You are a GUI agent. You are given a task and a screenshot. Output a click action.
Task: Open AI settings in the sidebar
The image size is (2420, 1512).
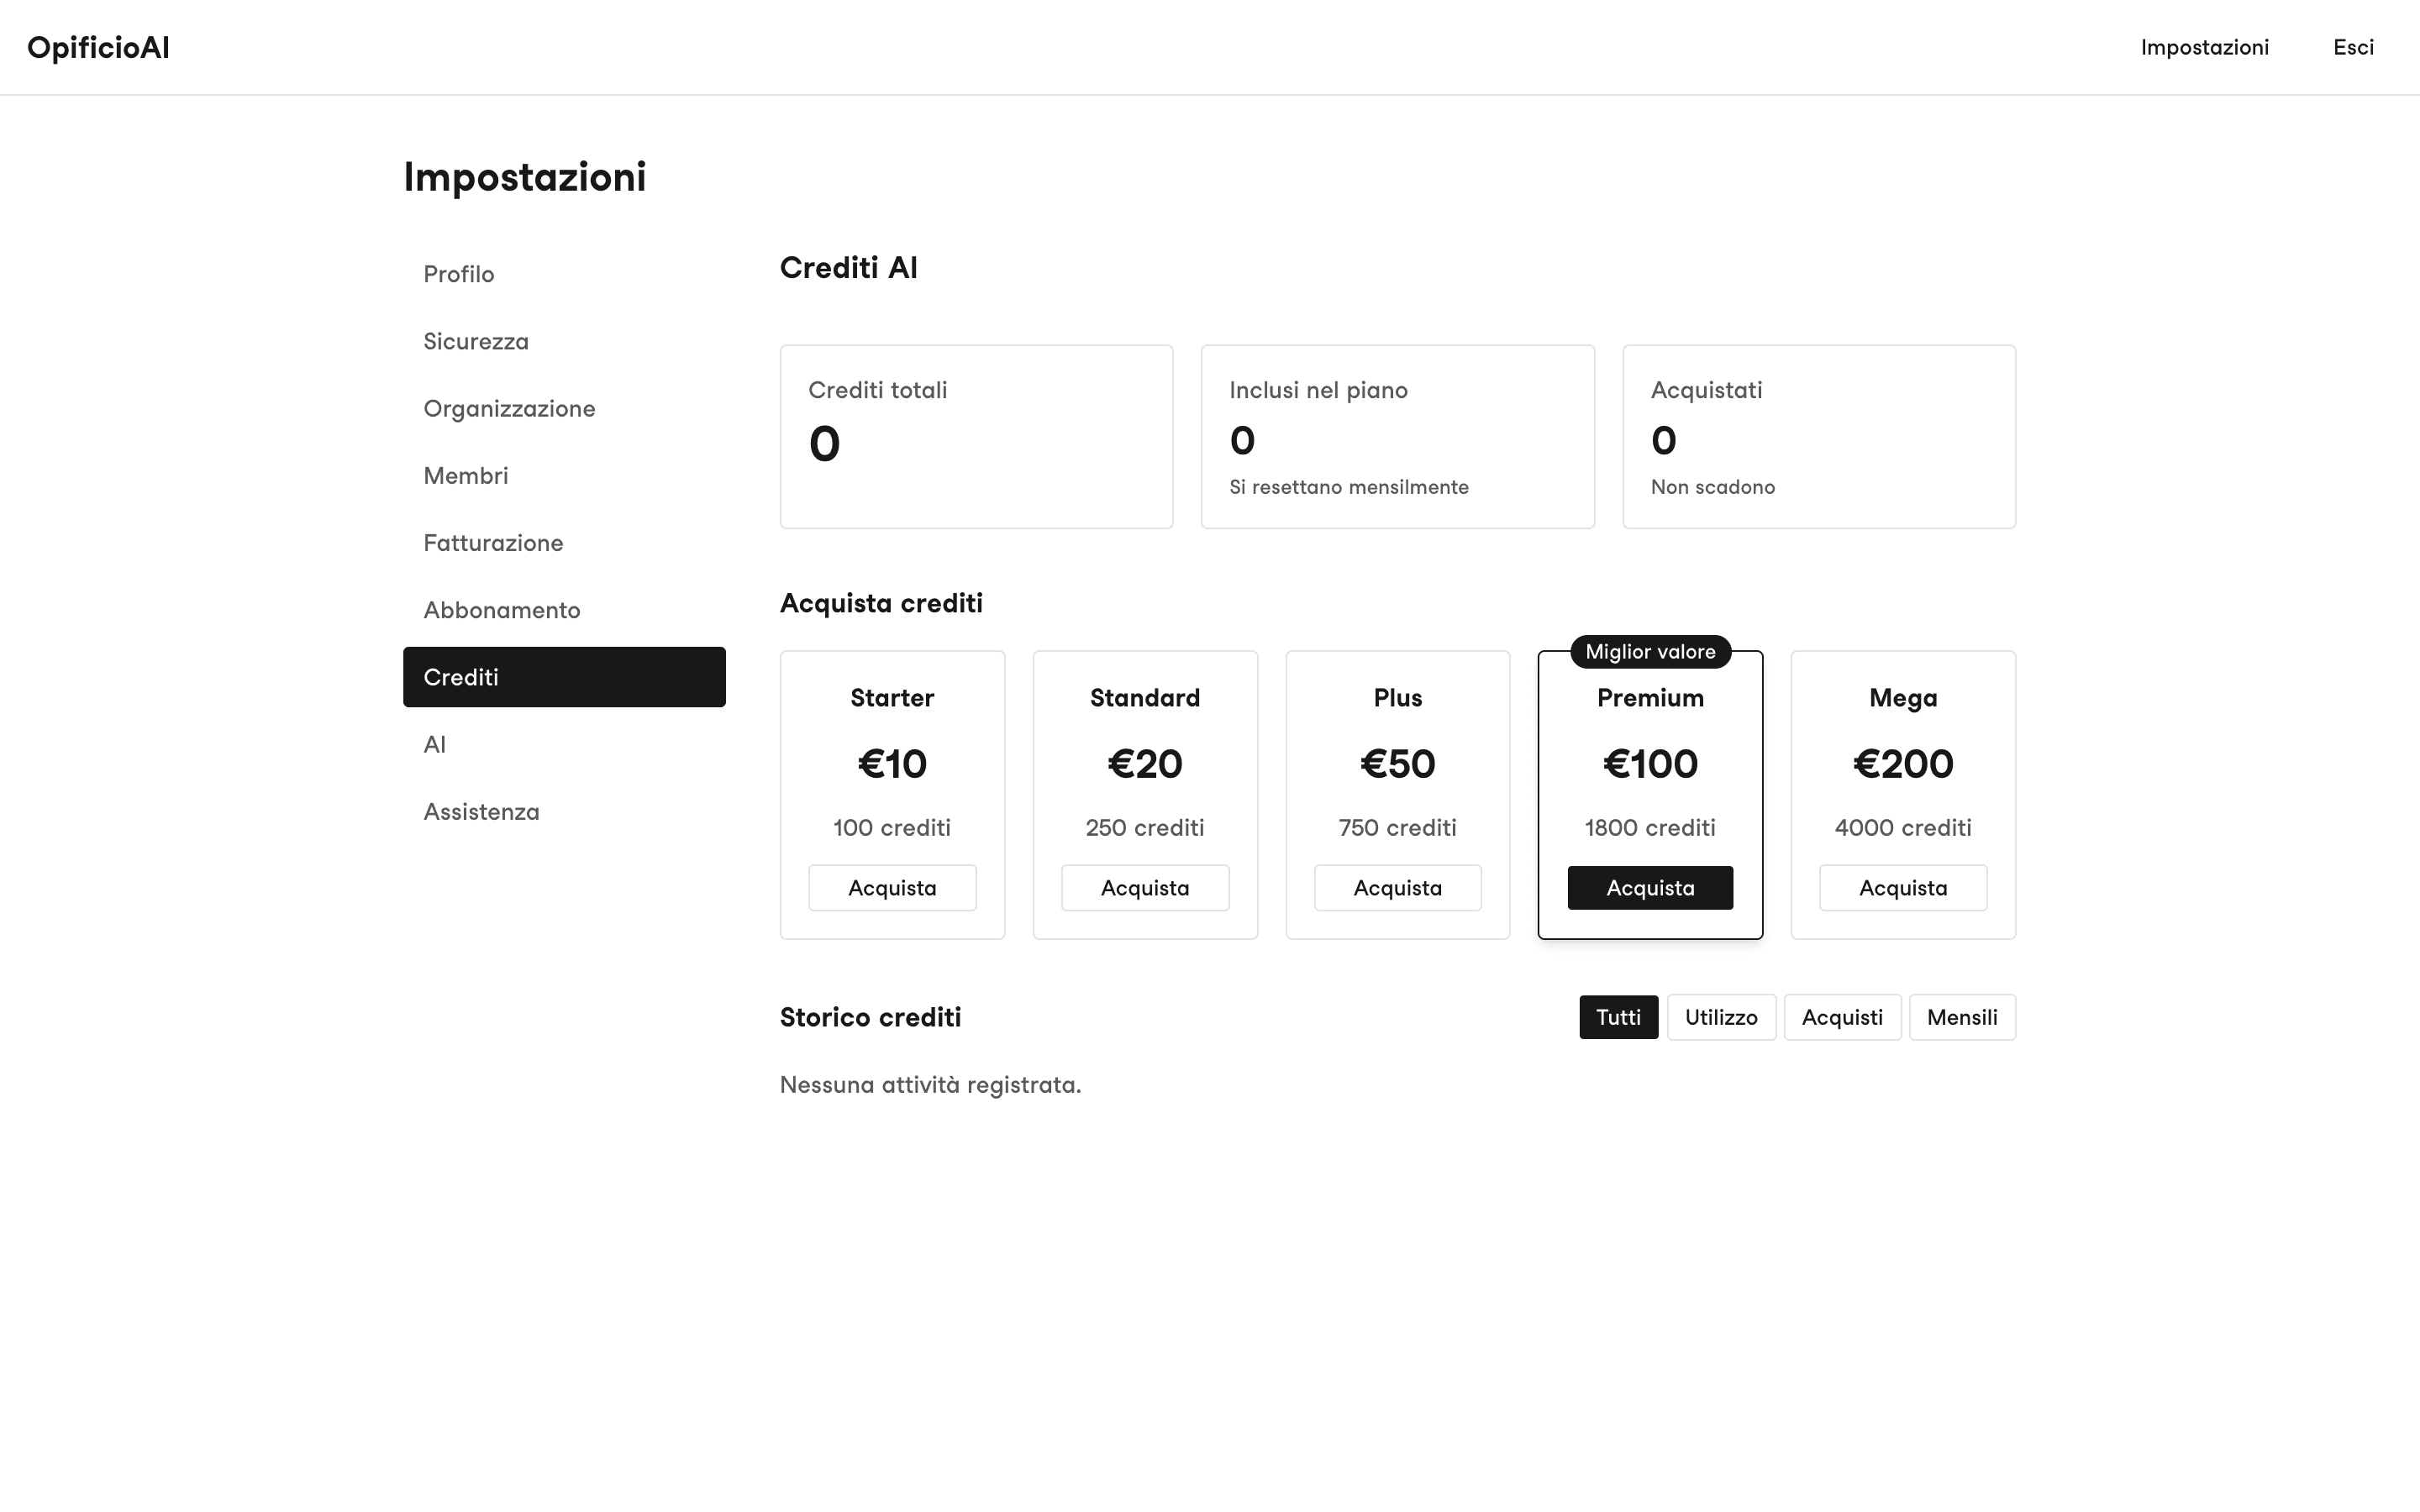[564, 744]
